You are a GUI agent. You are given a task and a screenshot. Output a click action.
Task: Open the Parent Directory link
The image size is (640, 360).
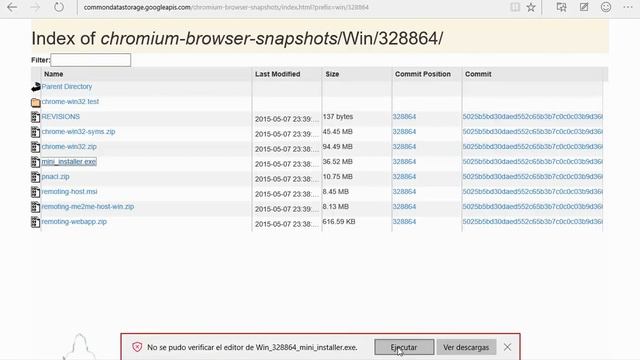click(67, 87)
